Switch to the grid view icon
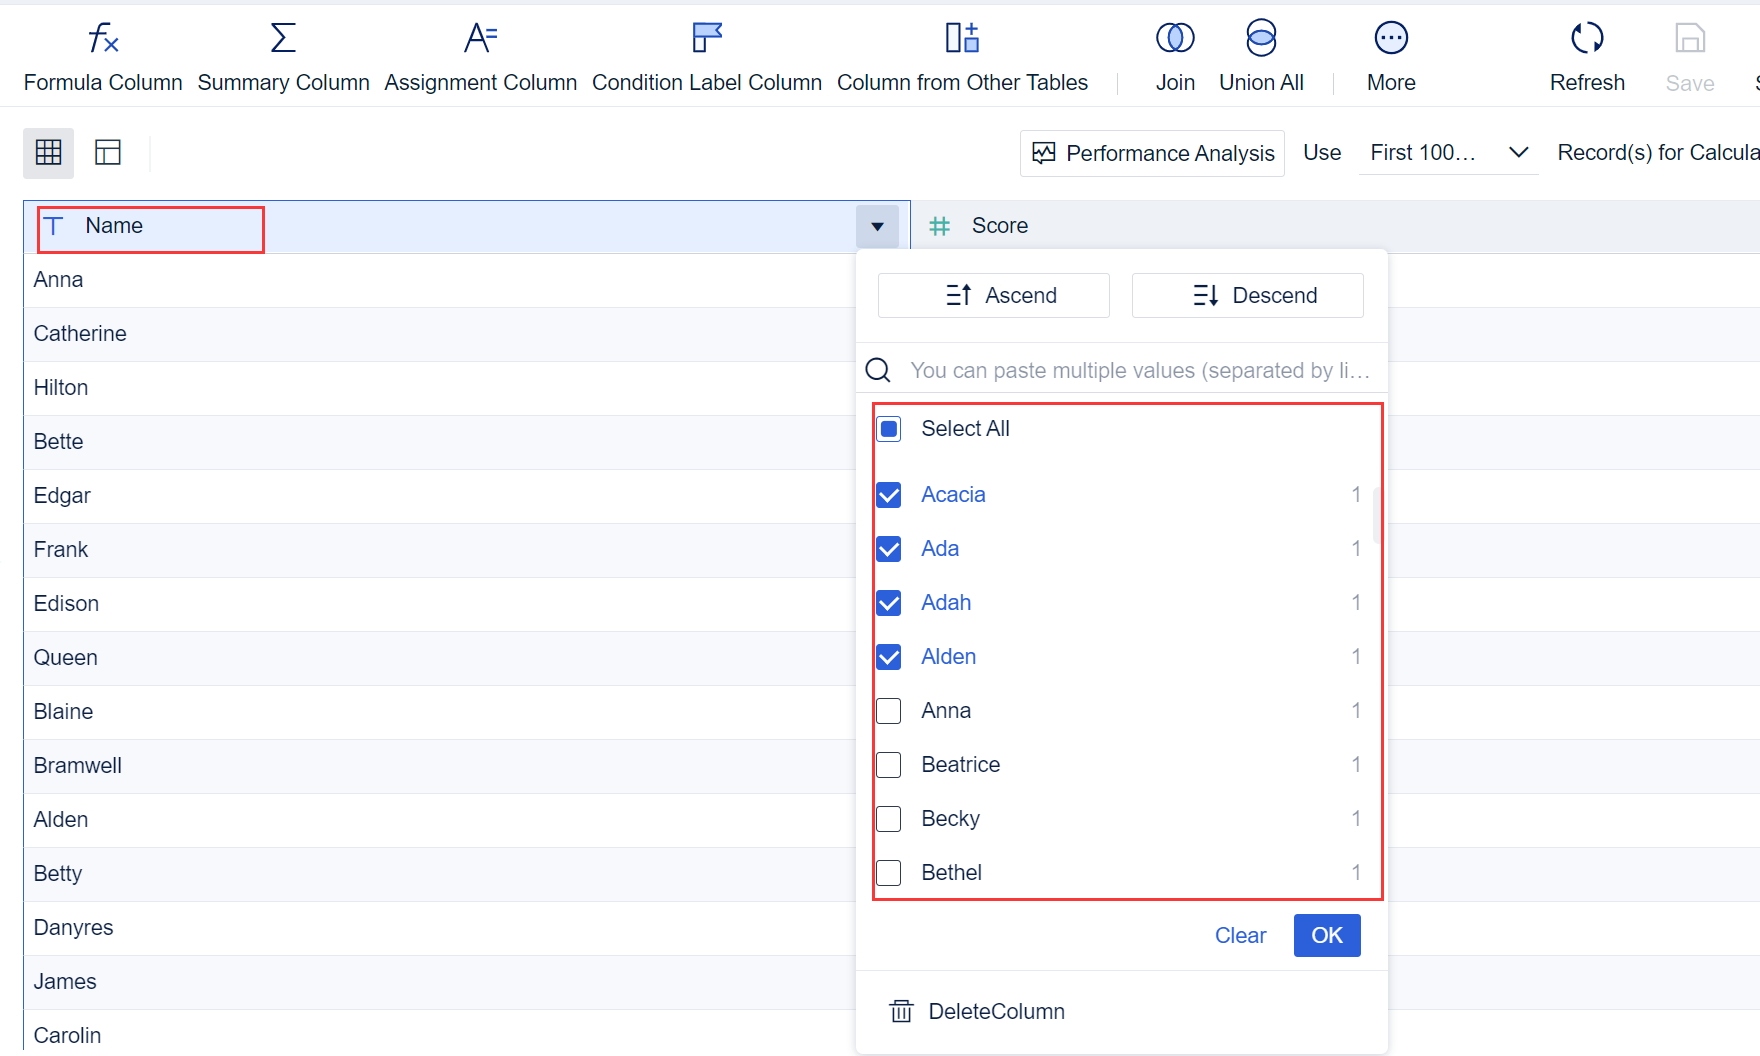The width and height of the screenshot is (1760, 1056). (48, 152)
